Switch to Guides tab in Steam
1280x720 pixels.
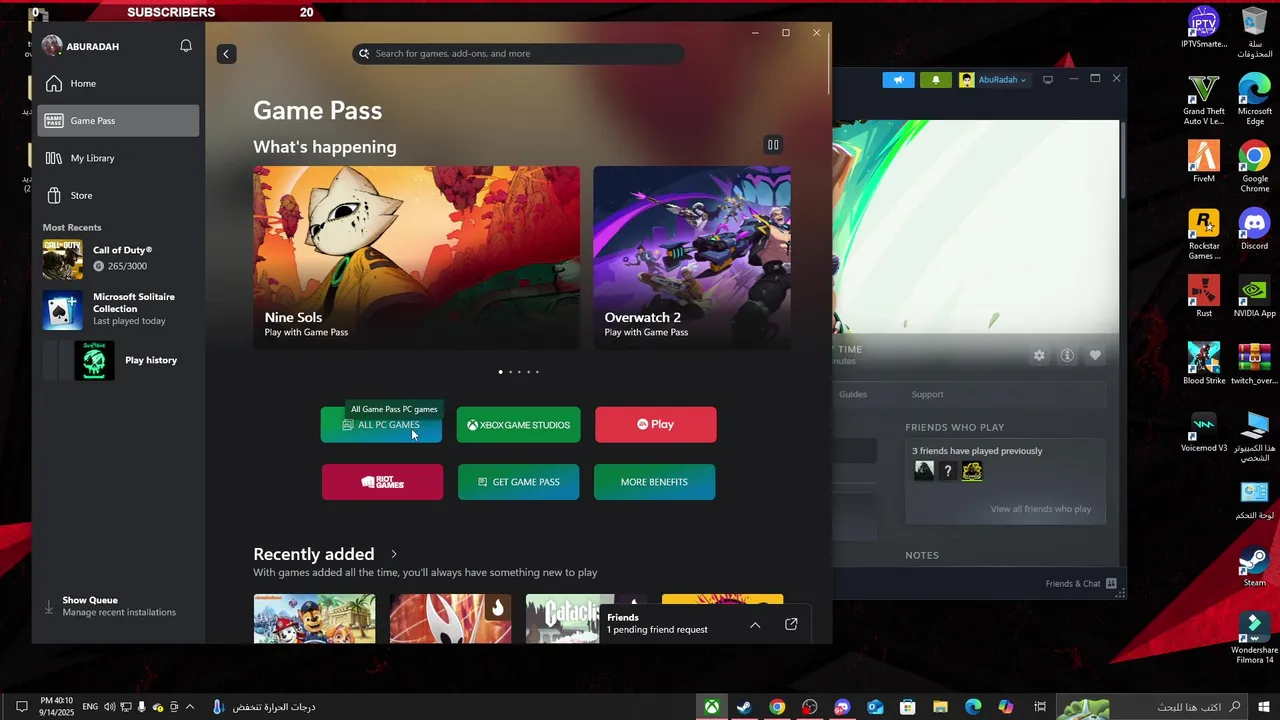coord(853,394)
